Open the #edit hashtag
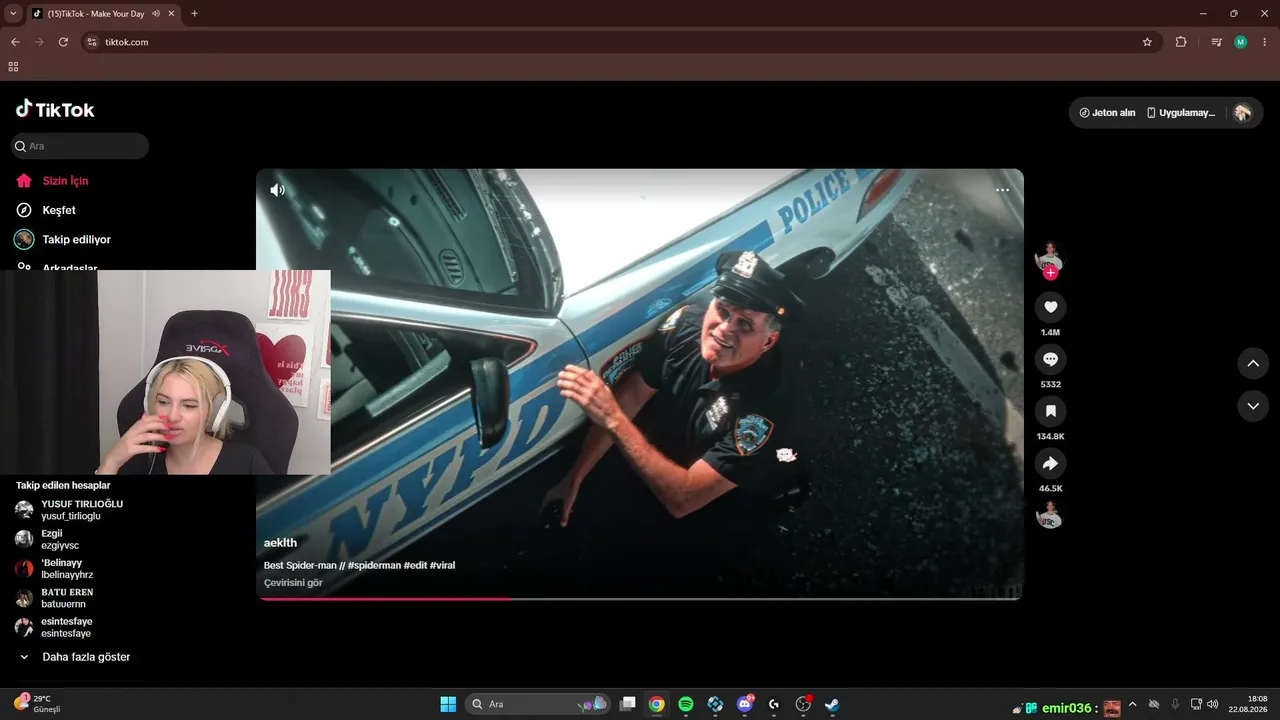1280x720 pixels. (x=415, y=565)
